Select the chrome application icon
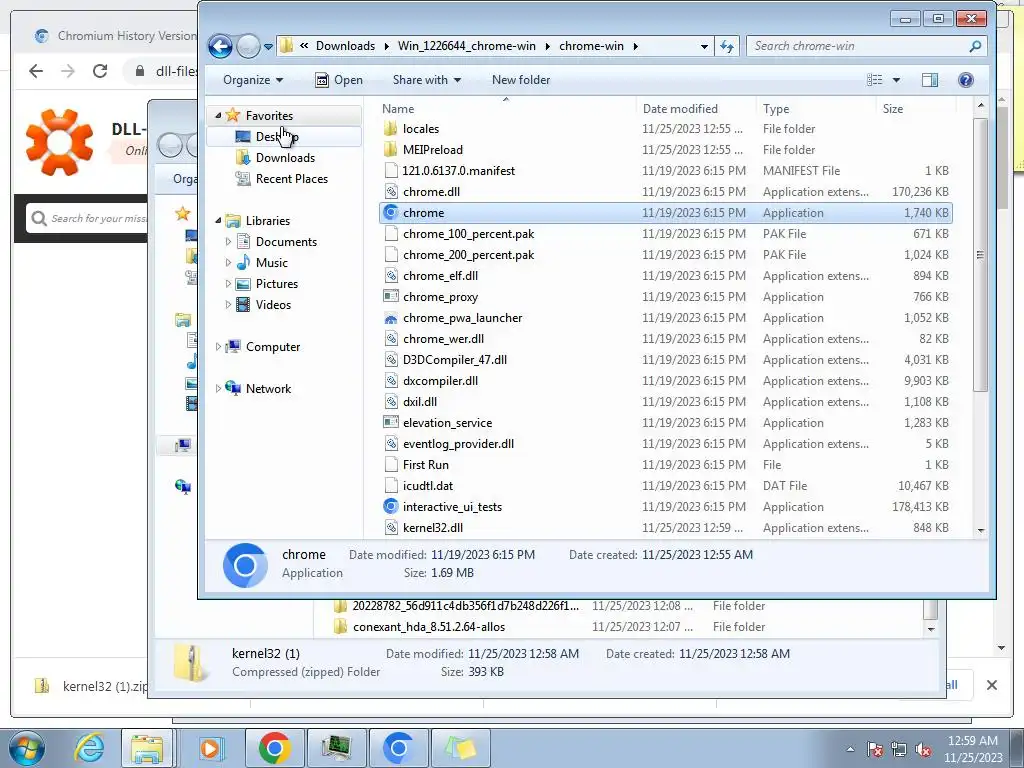This screenshot has width=1024, height=768. [391, 212]
